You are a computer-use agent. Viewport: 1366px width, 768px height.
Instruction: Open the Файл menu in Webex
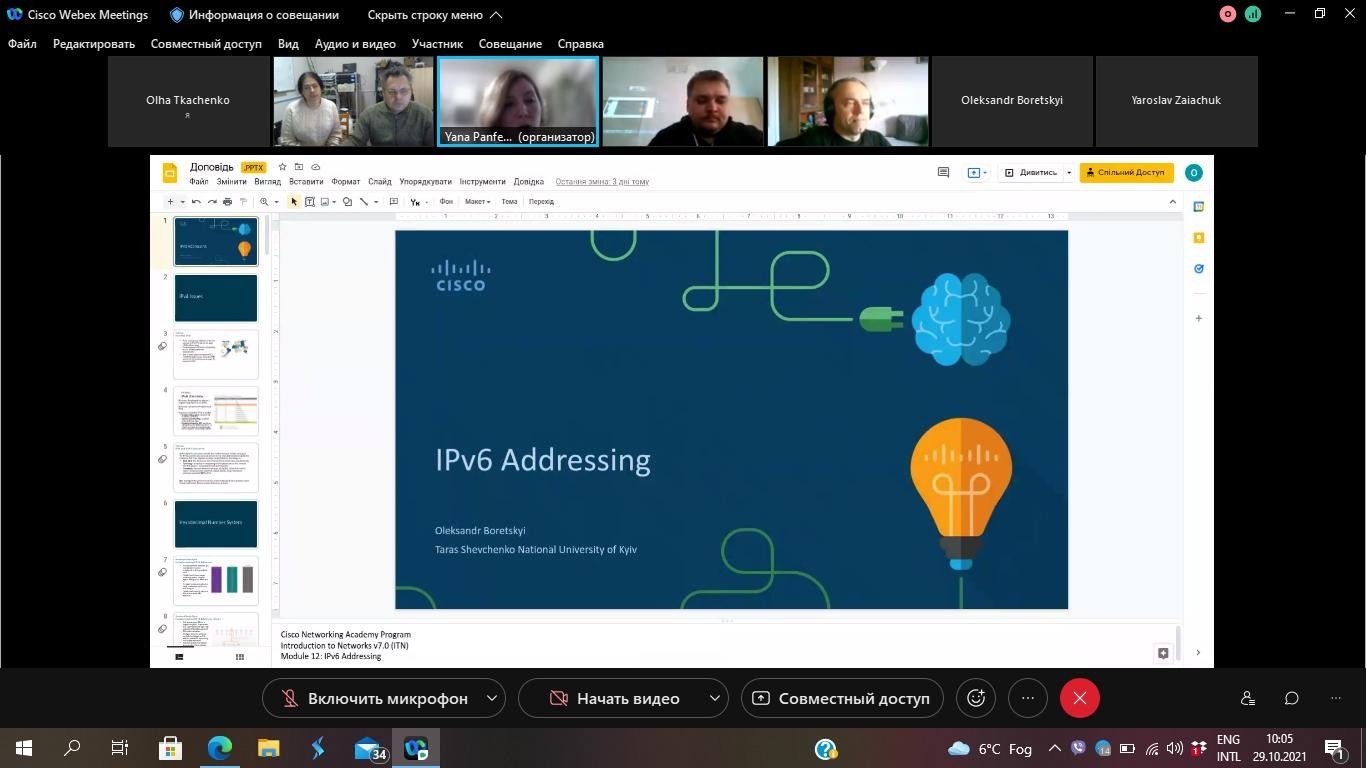22,44
